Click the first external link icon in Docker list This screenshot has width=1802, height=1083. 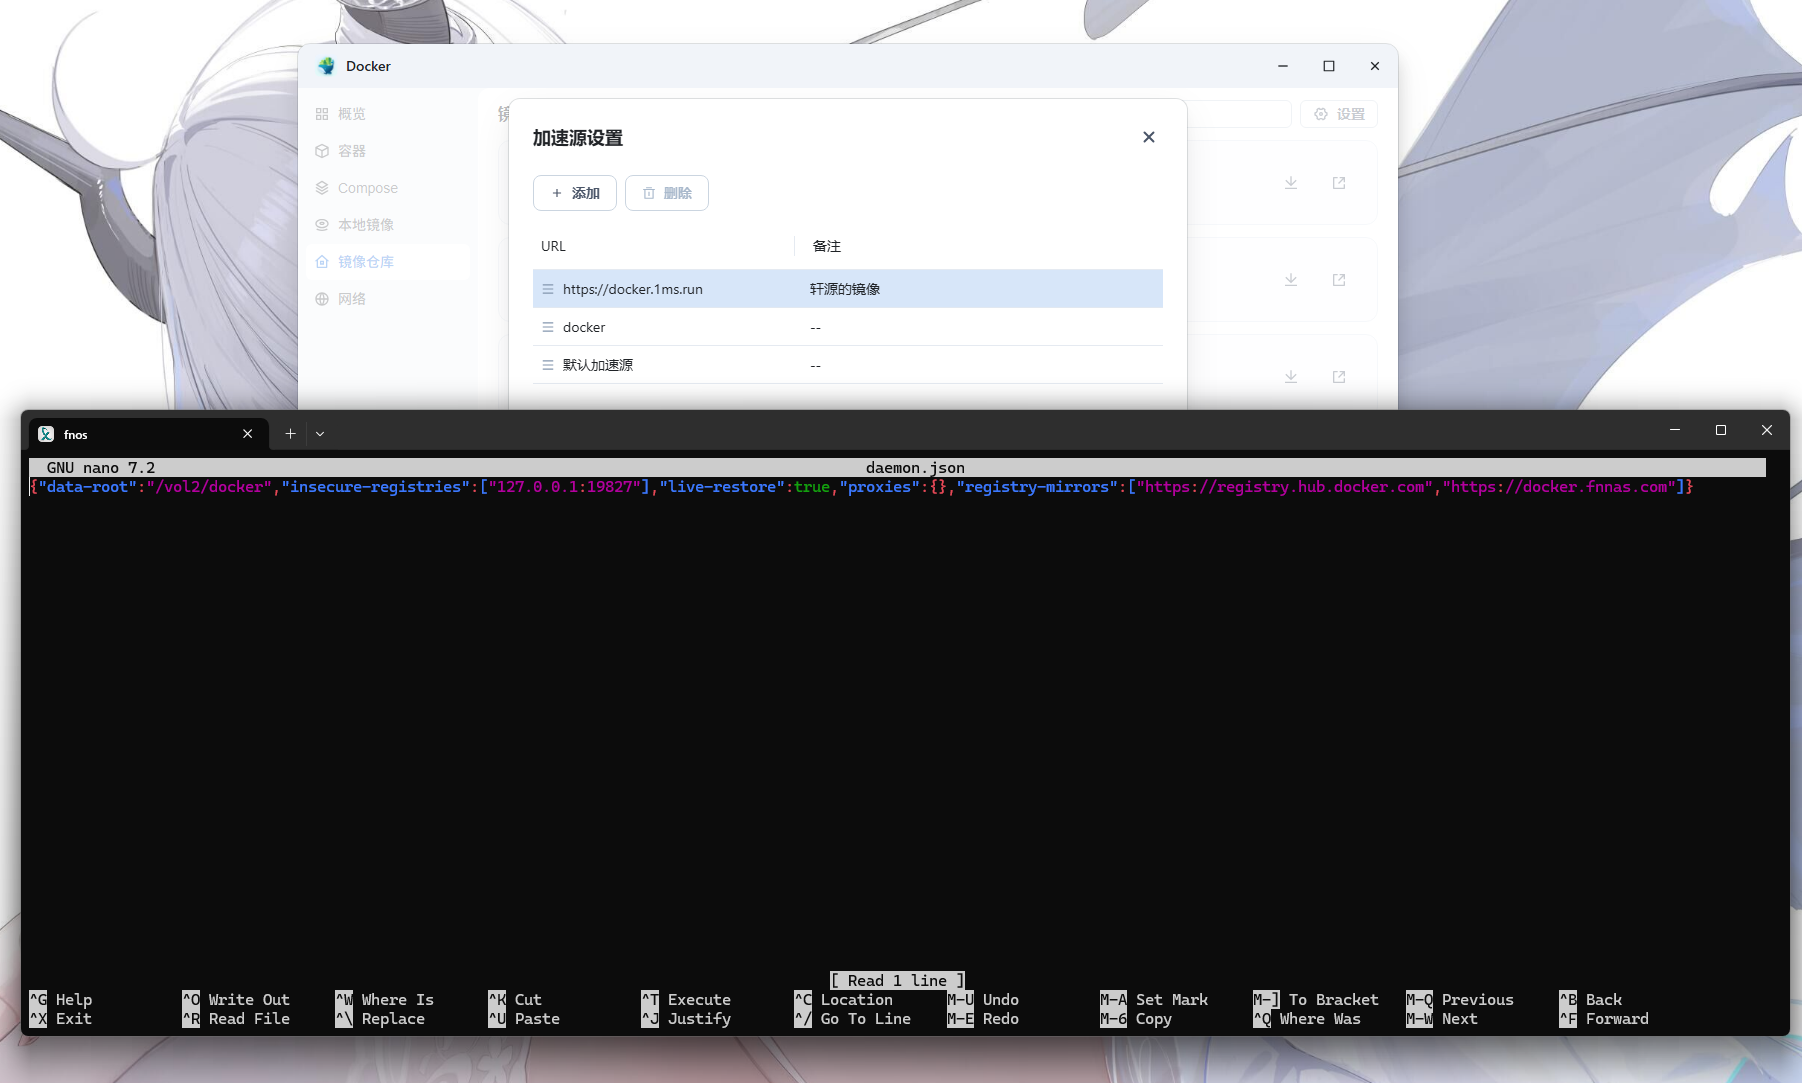1339,183
